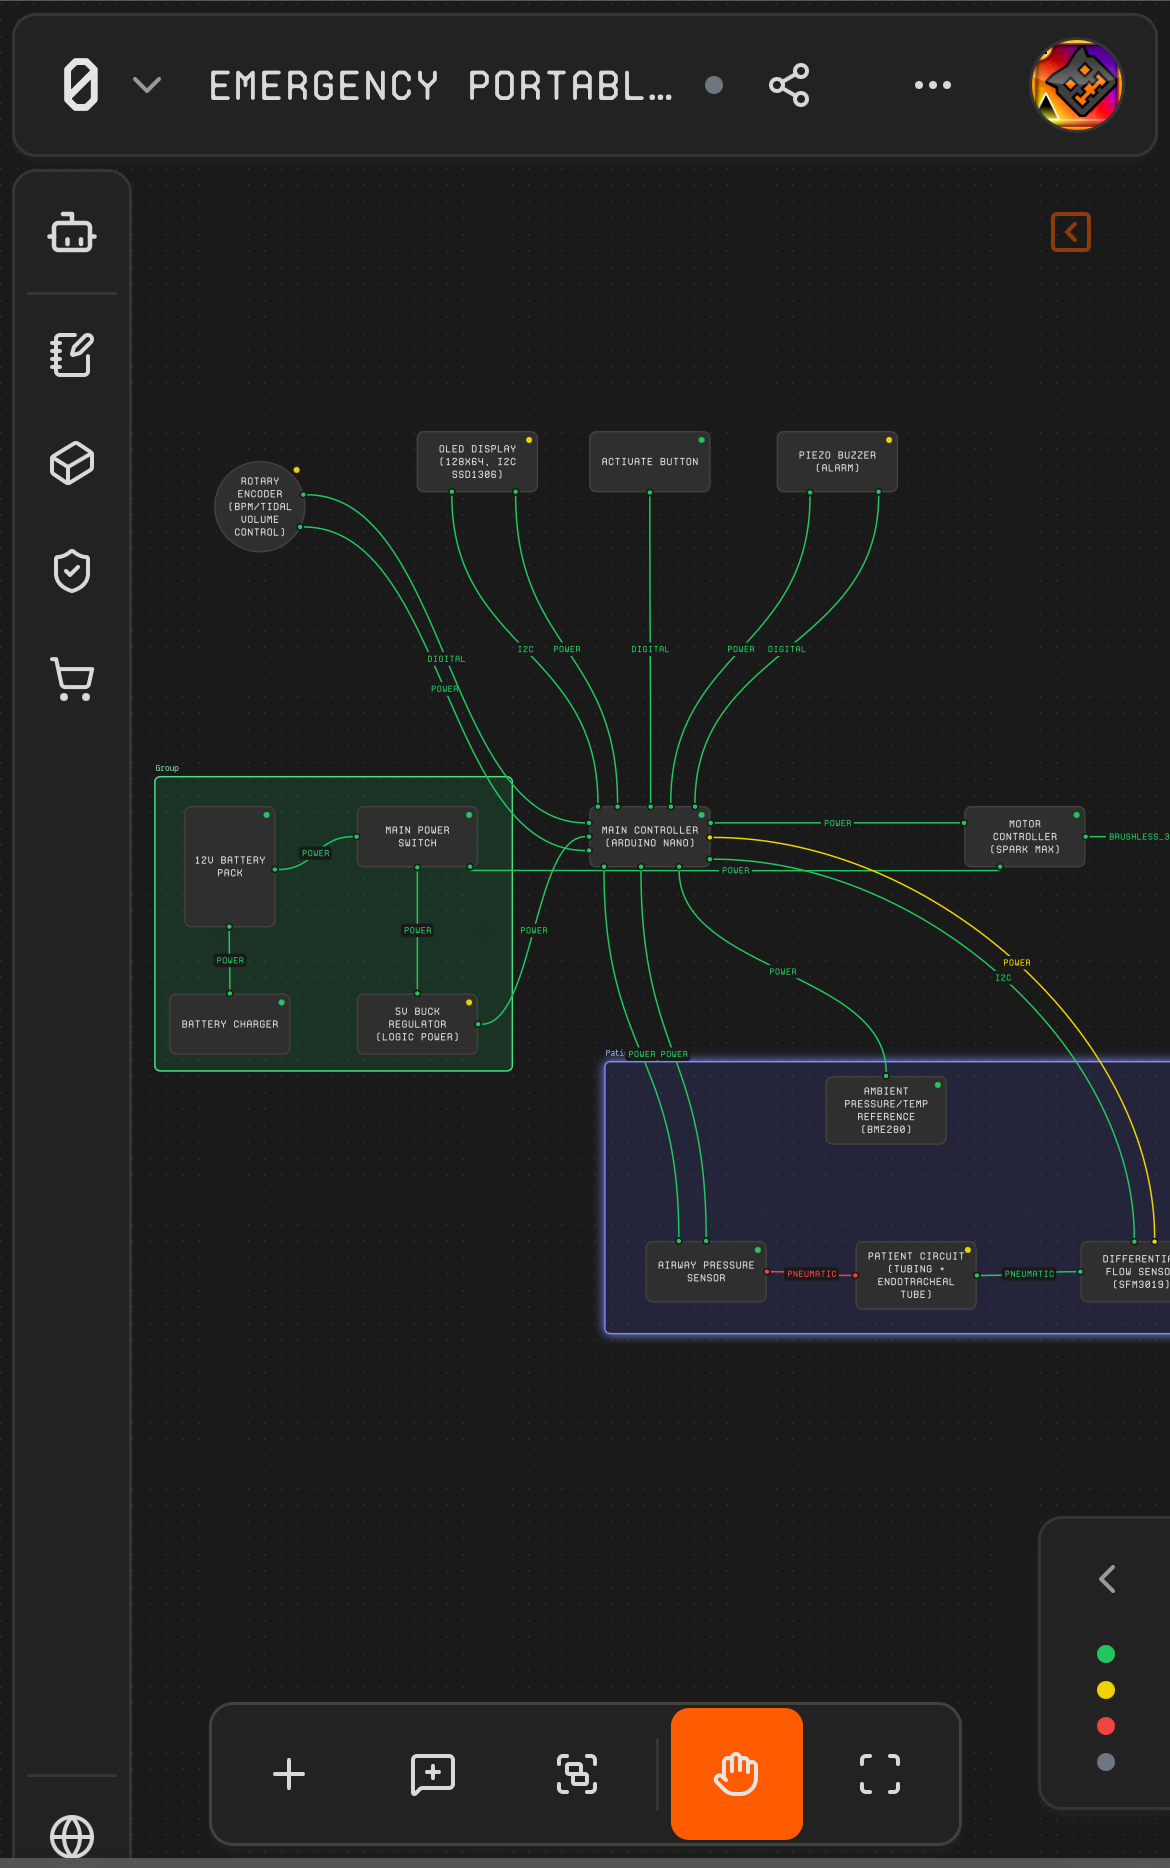Select the Airway Pressure Sensor node

[706, 1272]
